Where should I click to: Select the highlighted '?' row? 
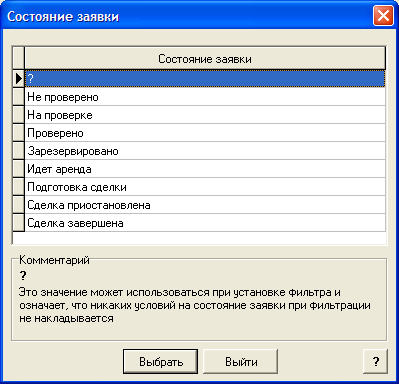click(x=205, y=79)
